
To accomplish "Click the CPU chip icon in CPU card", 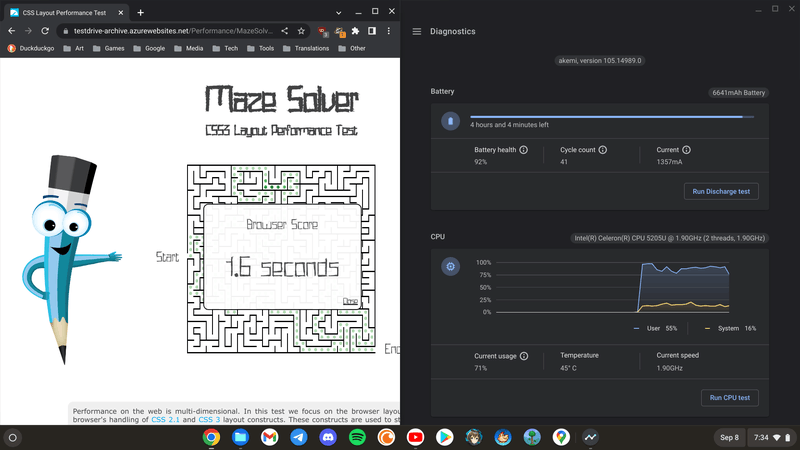I will 451,266.
